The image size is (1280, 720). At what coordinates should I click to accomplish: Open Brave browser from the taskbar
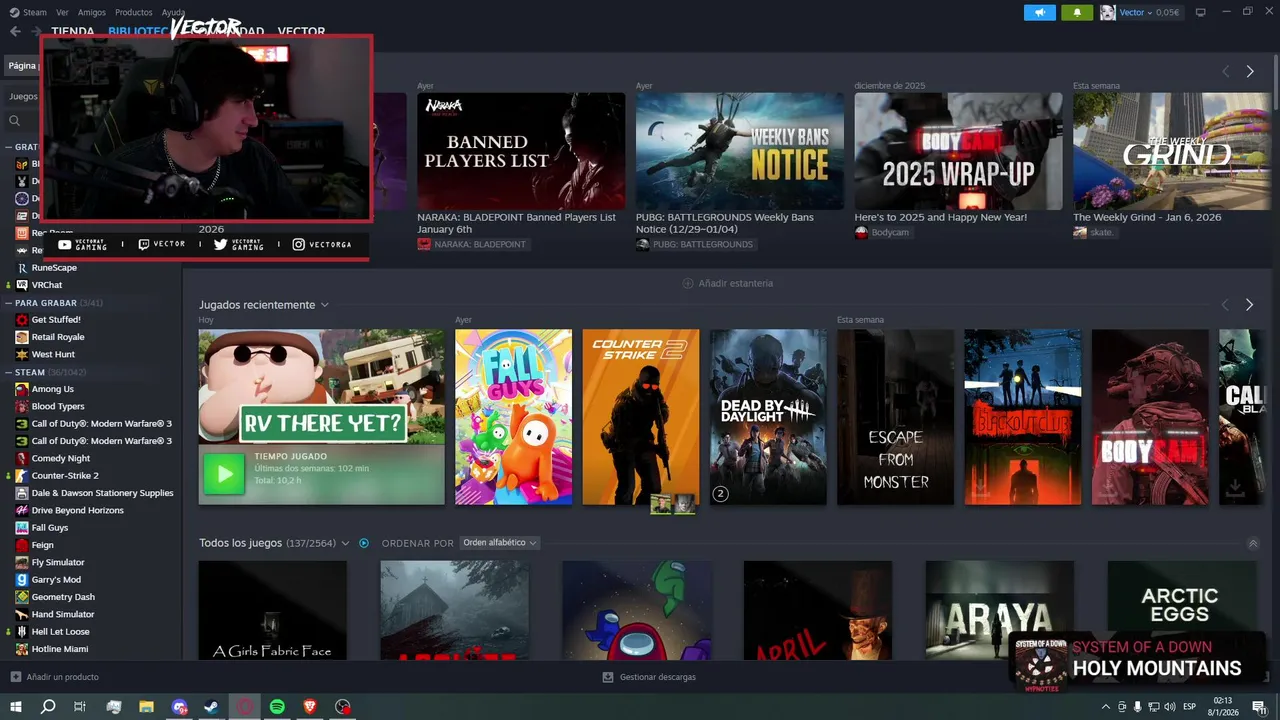coord(310,707)
